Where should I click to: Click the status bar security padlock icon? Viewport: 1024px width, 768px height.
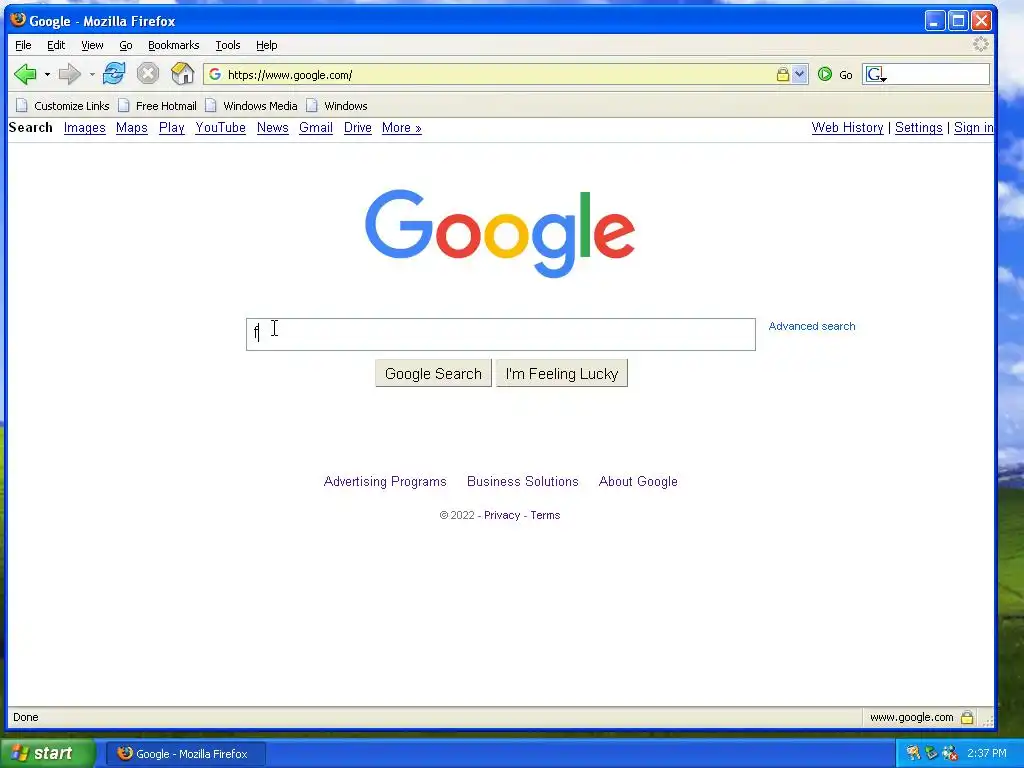point(967,718)
